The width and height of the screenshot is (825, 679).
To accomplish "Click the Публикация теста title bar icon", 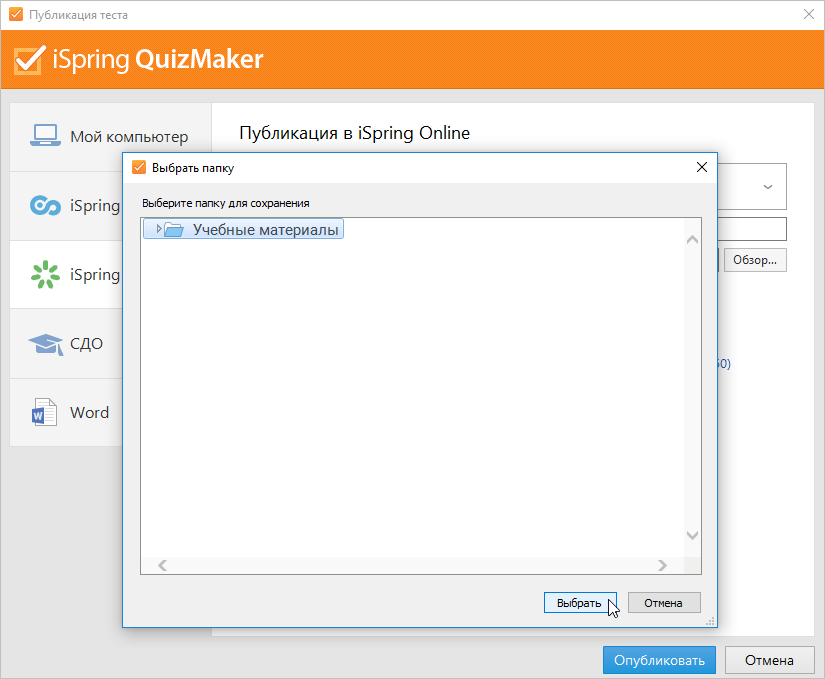I will click(16, 14).
